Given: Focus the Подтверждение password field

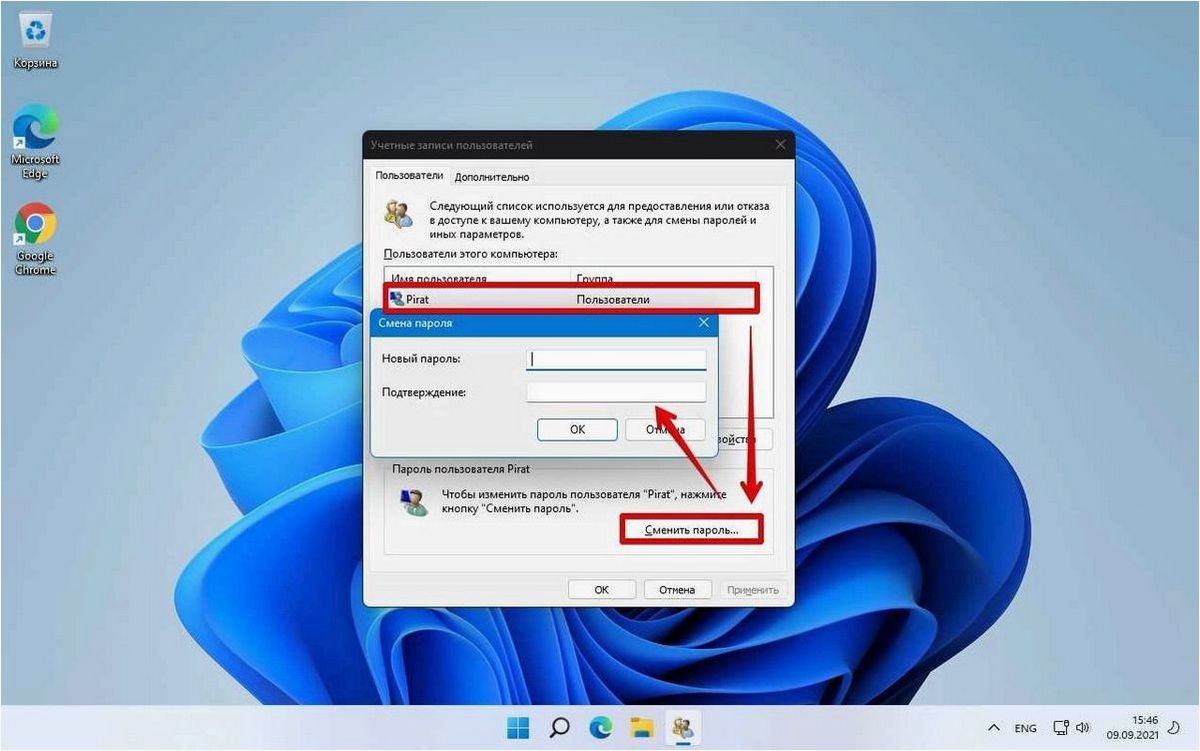Looking at the screenshot, I should [616, 392].
